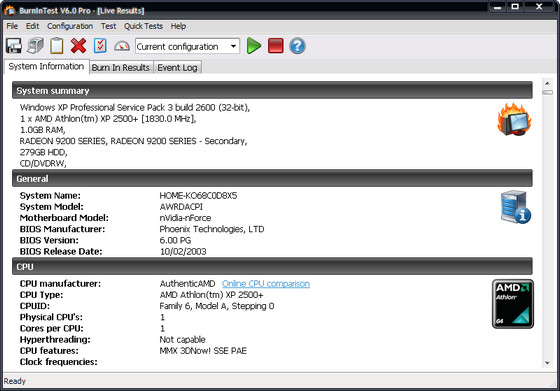Select the nVidia-nForce motherboard value

pos(185,218)
